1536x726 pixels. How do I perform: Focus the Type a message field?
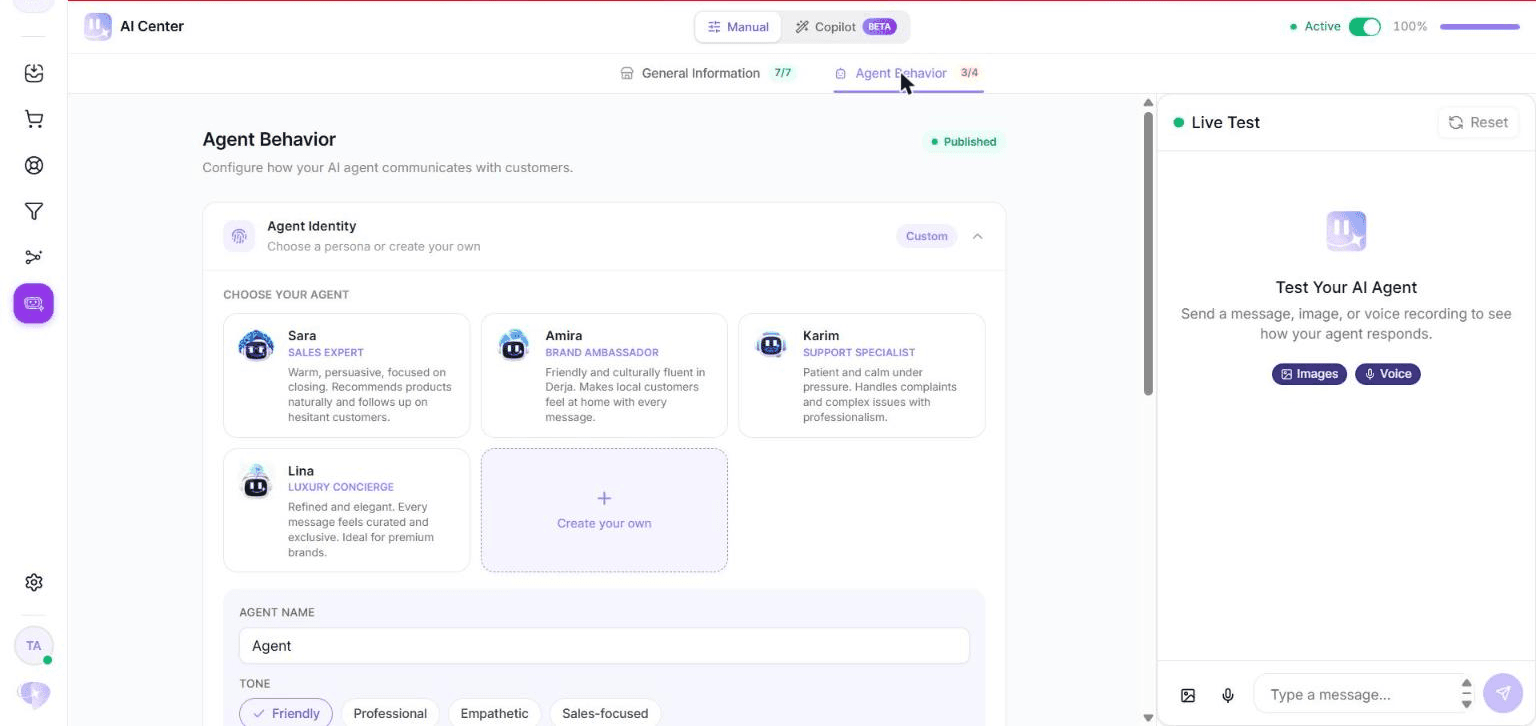(1364, 694)
